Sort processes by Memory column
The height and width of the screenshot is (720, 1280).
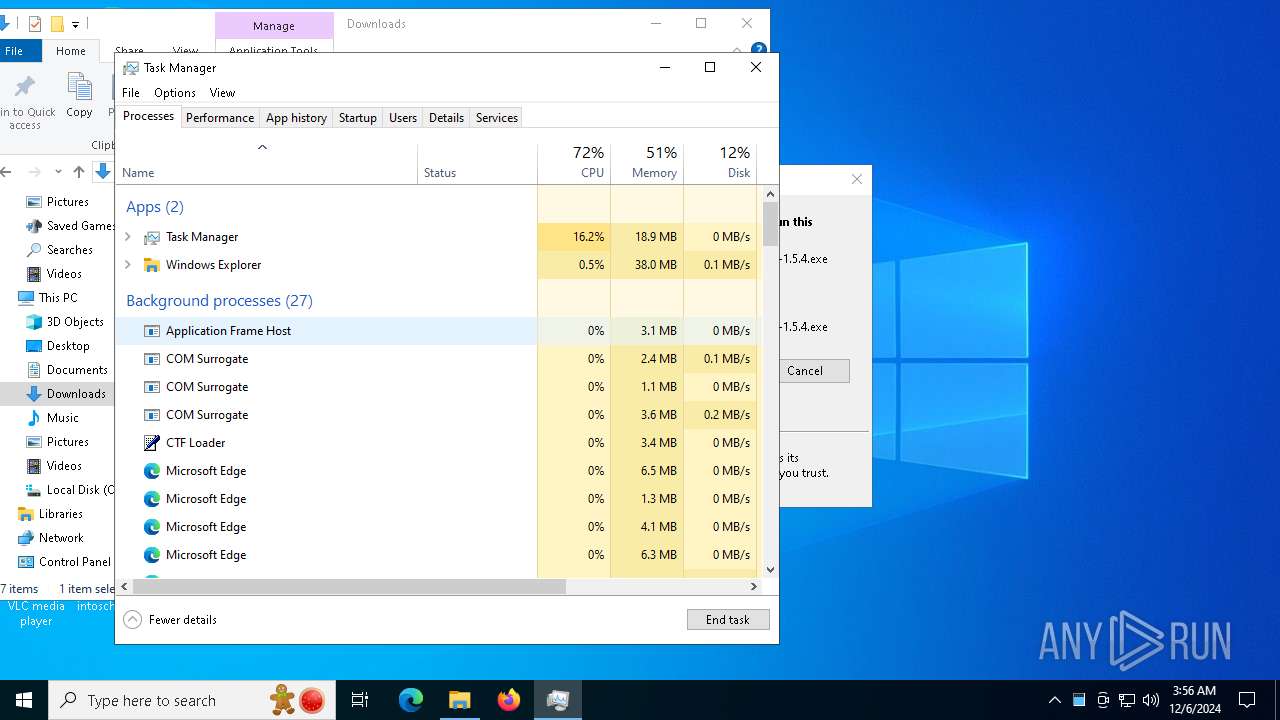[647, 163]
